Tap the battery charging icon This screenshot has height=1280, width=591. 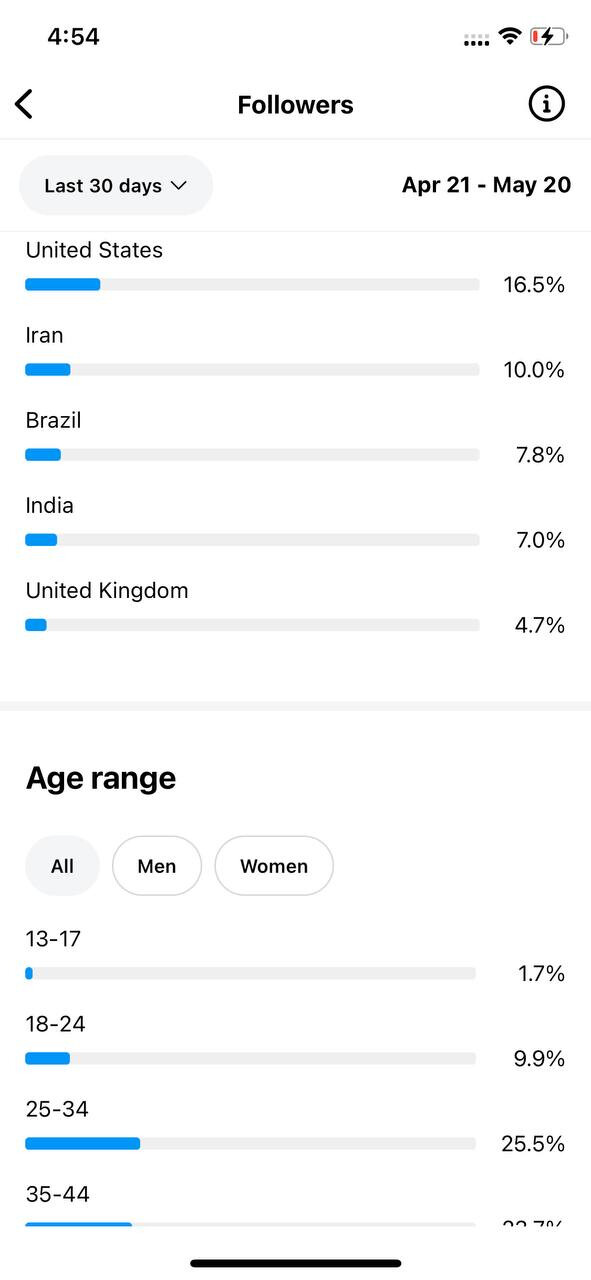pyautogui.click(x=549, y=37)
